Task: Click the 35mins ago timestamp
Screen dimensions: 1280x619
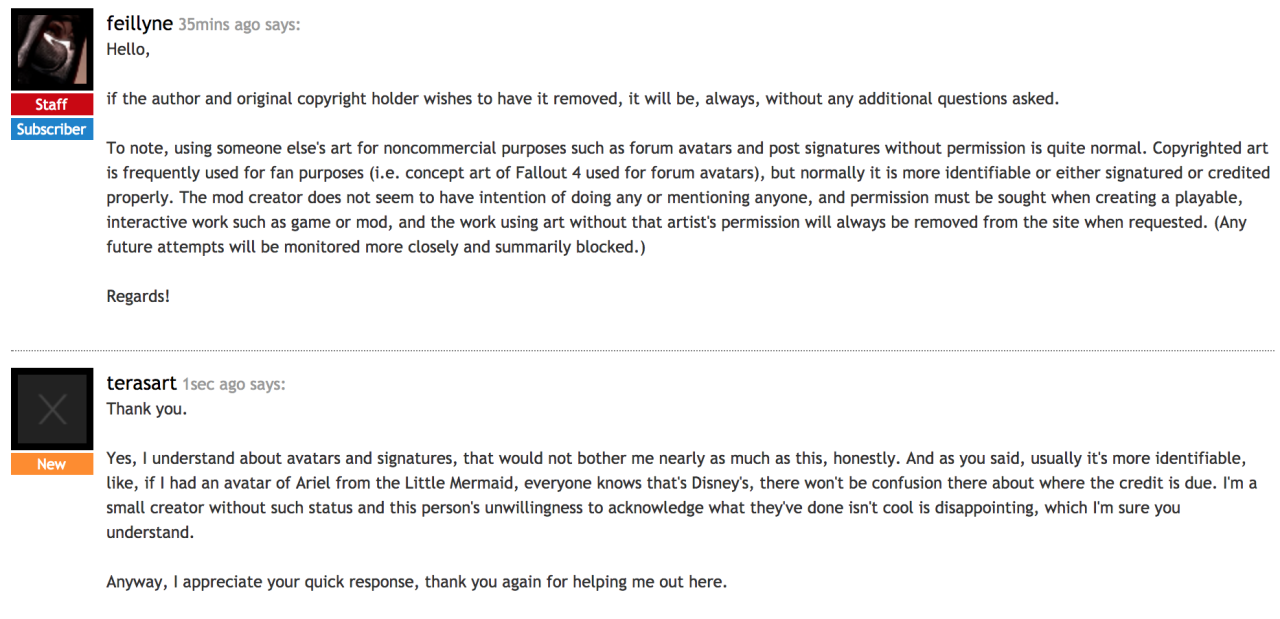Action: (219, 25)
